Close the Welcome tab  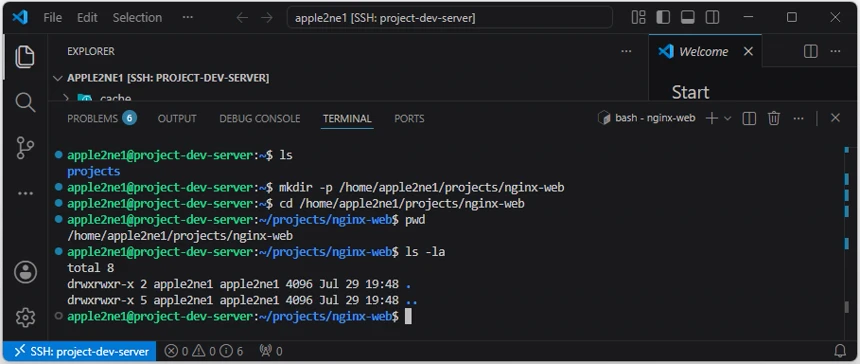point(748,52)
